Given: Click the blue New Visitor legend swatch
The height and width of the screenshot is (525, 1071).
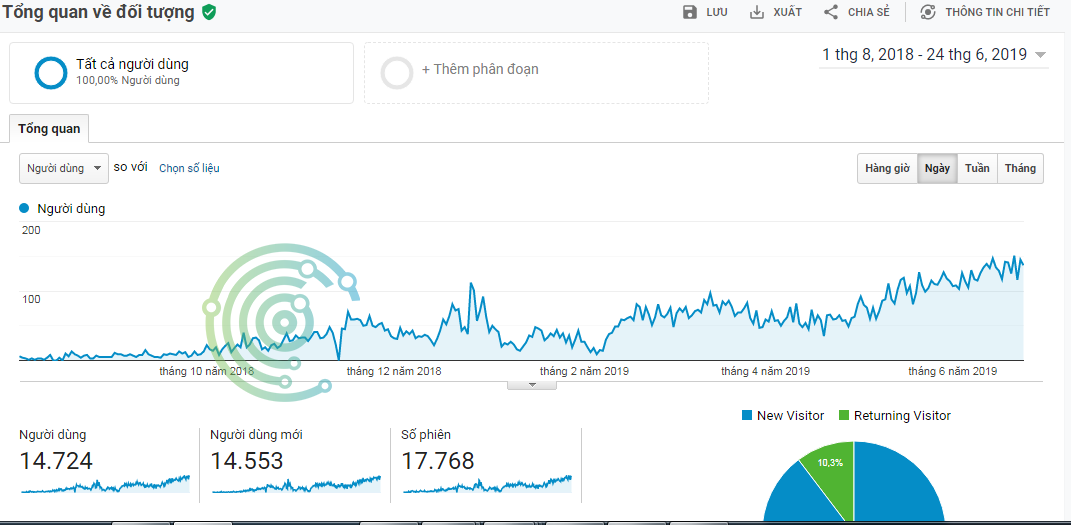Looking at the screenshot, I should coord(747,415).
